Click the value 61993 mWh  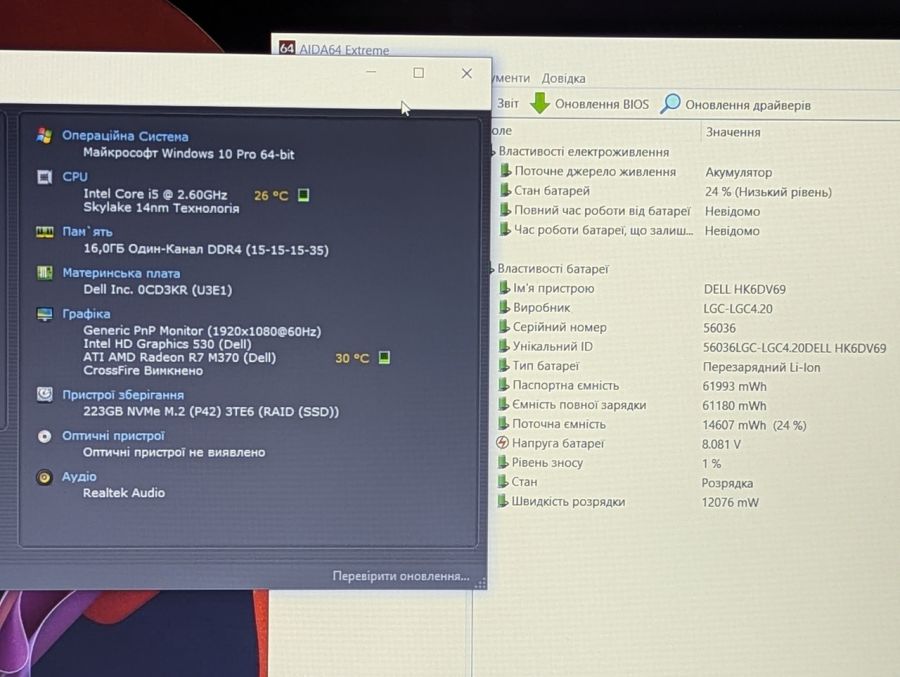(734, 386)
